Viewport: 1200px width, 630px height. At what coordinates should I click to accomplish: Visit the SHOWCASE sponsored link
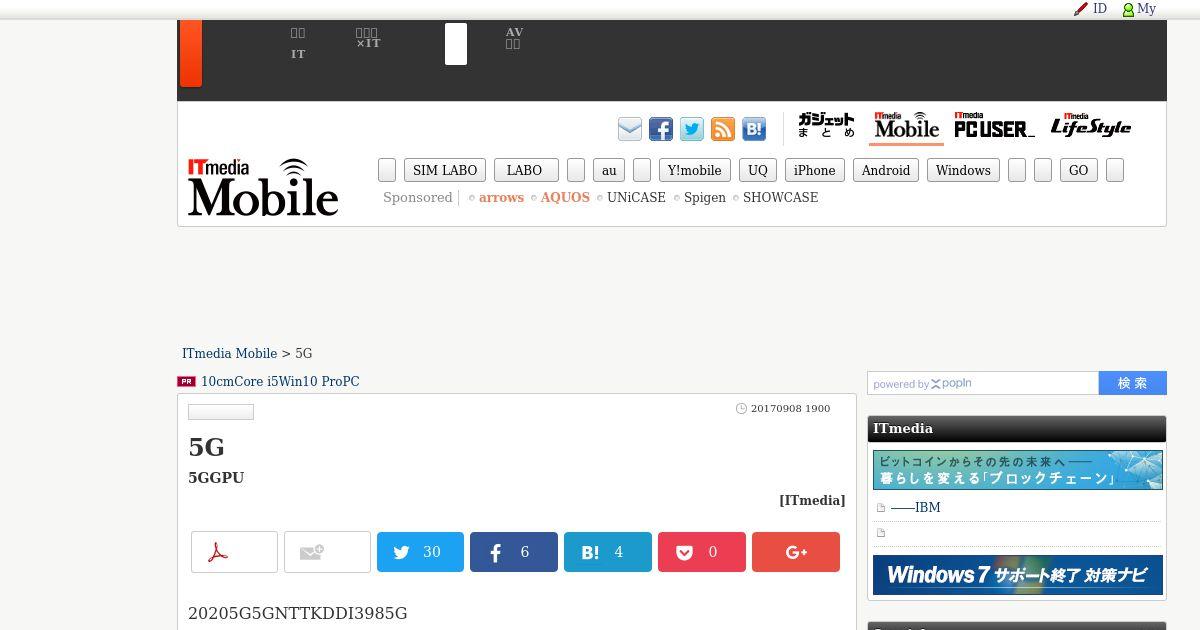(780, 198)
